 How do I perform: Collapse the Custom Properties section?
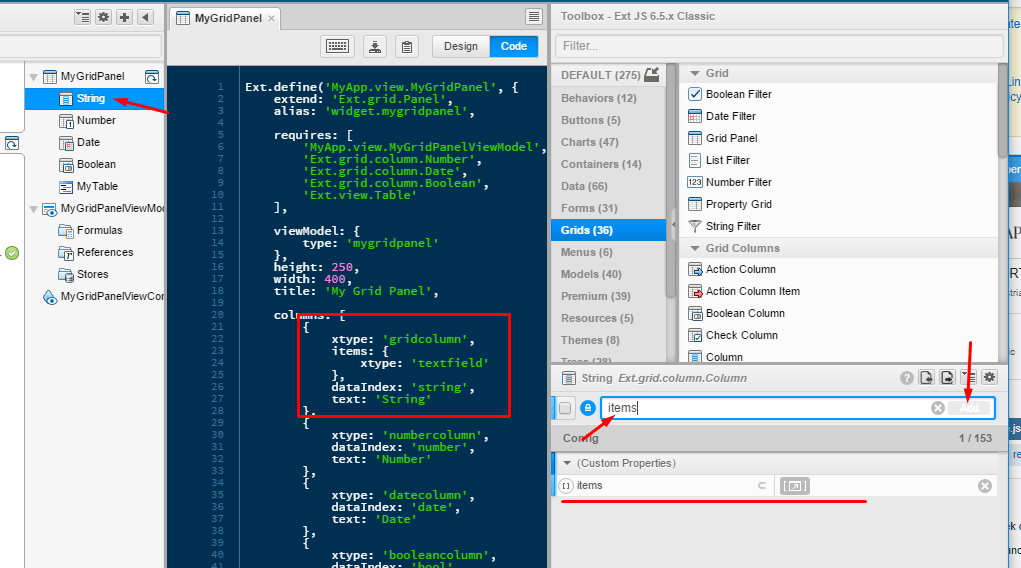567,463
